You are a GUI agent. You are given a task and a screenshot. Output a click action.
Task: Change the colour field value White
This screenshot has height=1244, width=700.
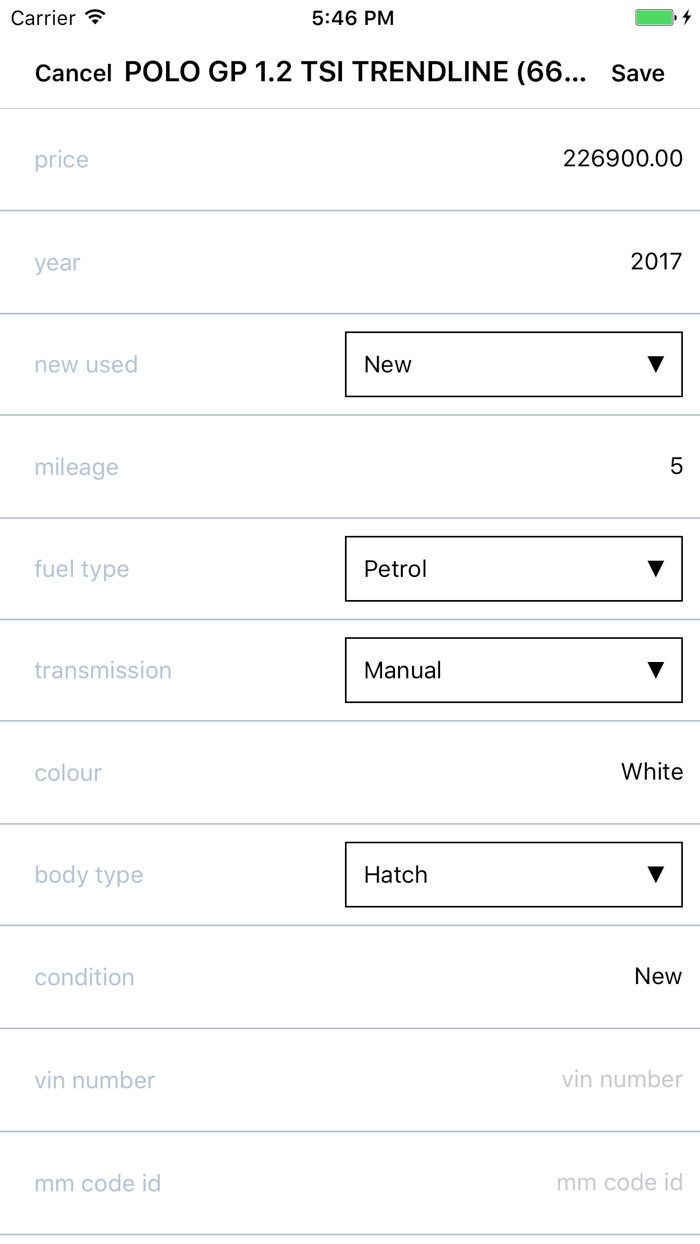(x=651, y=772)
